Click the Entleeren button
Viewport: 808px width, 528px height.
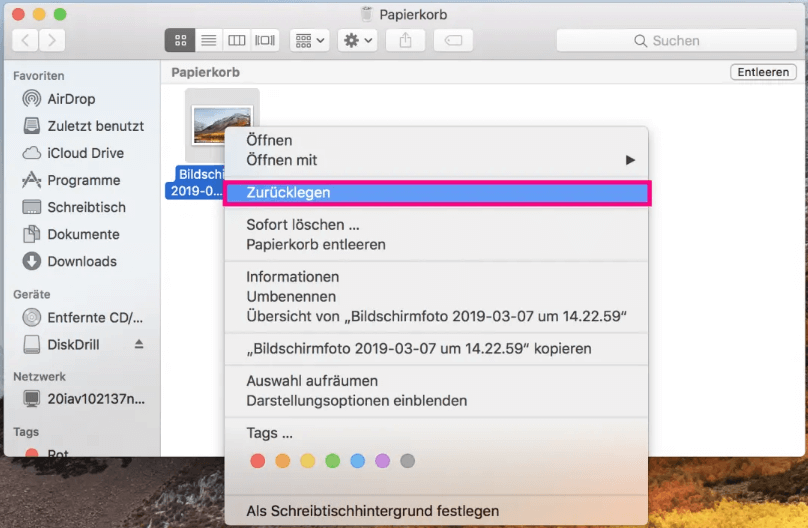coord(764,72)
